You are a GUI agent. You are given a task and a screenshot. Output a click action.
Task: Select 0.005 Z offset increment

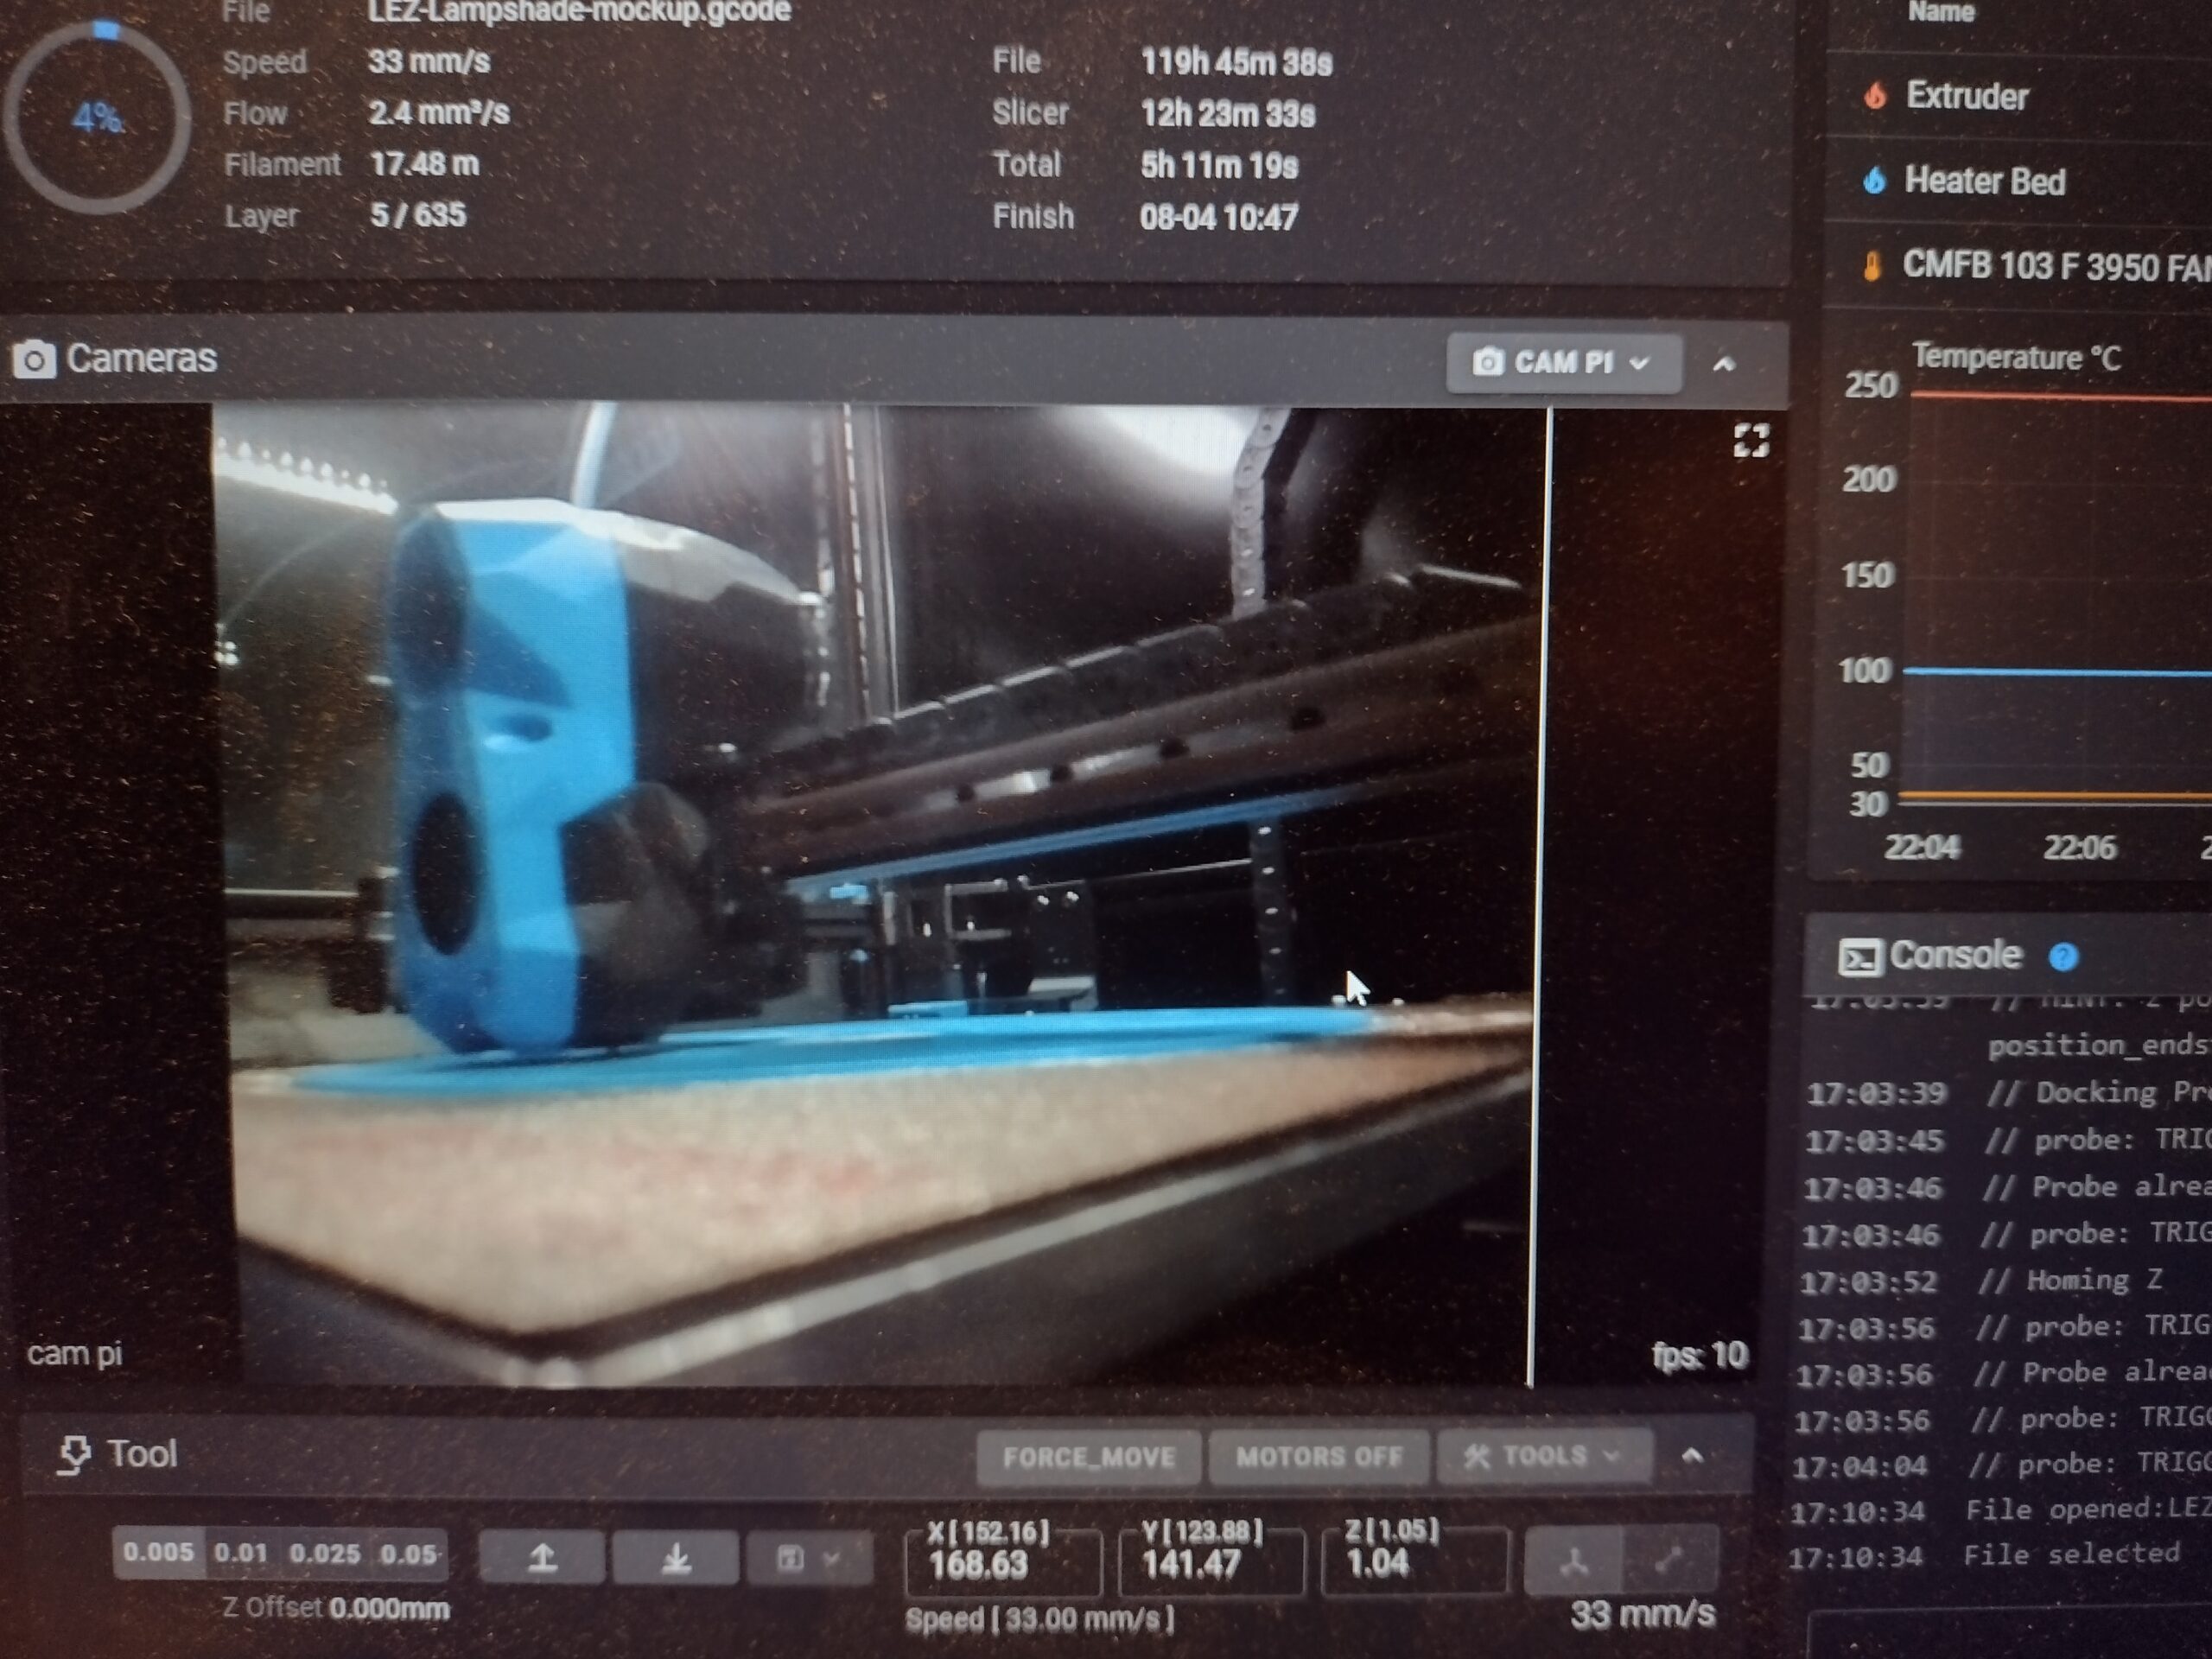[158, 1553]
